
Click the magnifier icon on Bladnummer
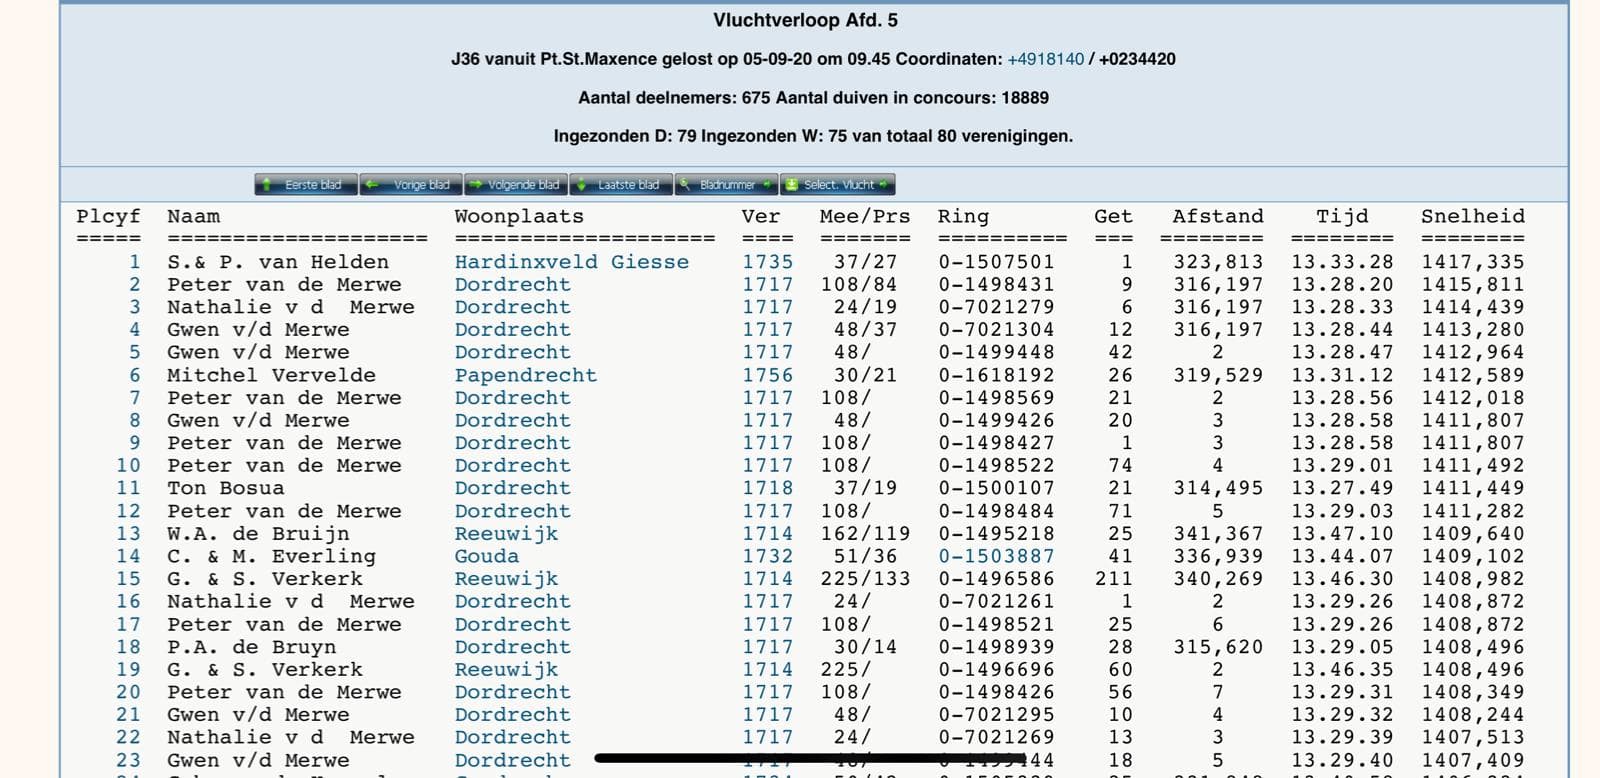(x=687, y=185)
